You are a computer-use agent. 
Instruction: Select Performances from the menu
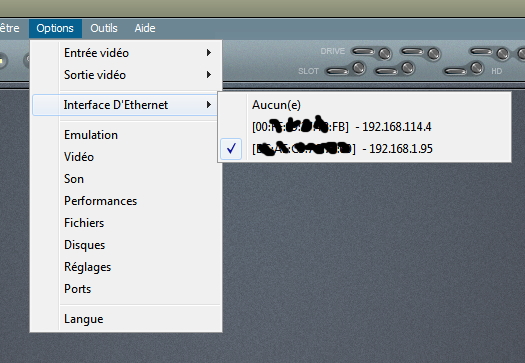tap(126, 201)
